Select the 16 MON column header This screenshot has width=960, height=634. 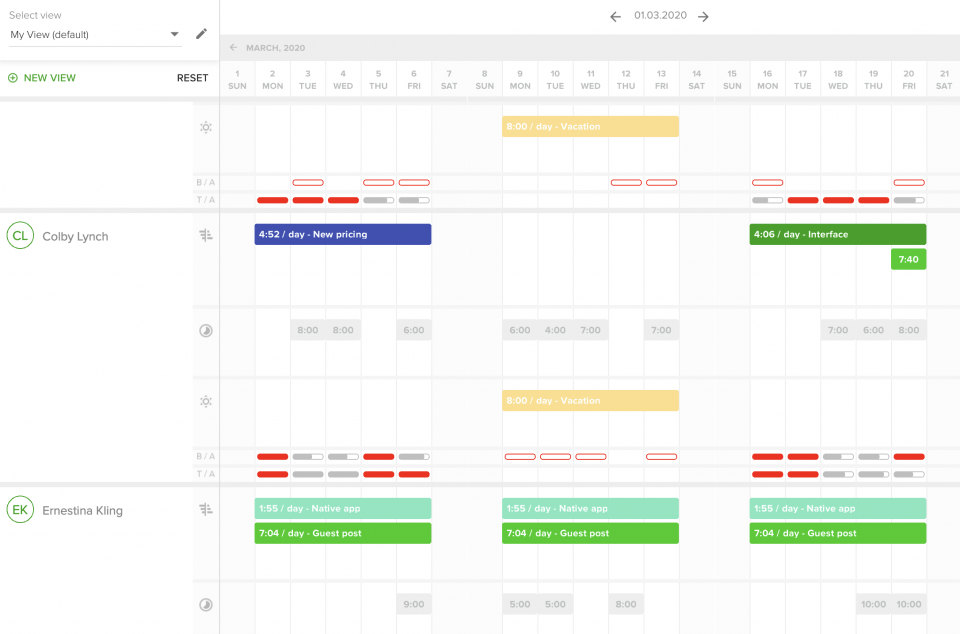767,80
